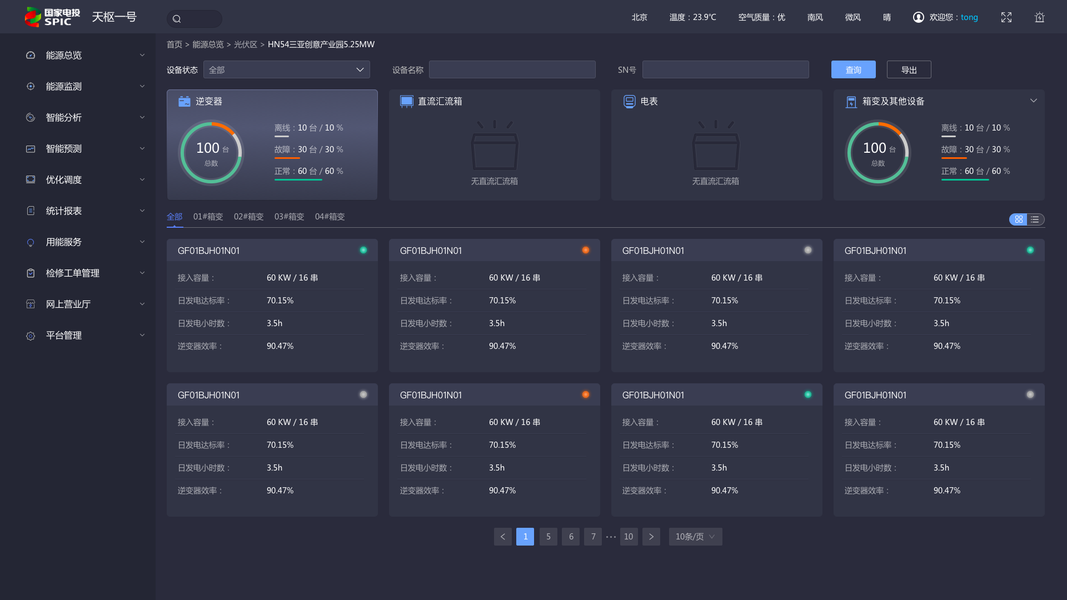Click the 逆变器 donut progress ring
The height and width of the screenshot is (600, 1067).
pos(211,152)
